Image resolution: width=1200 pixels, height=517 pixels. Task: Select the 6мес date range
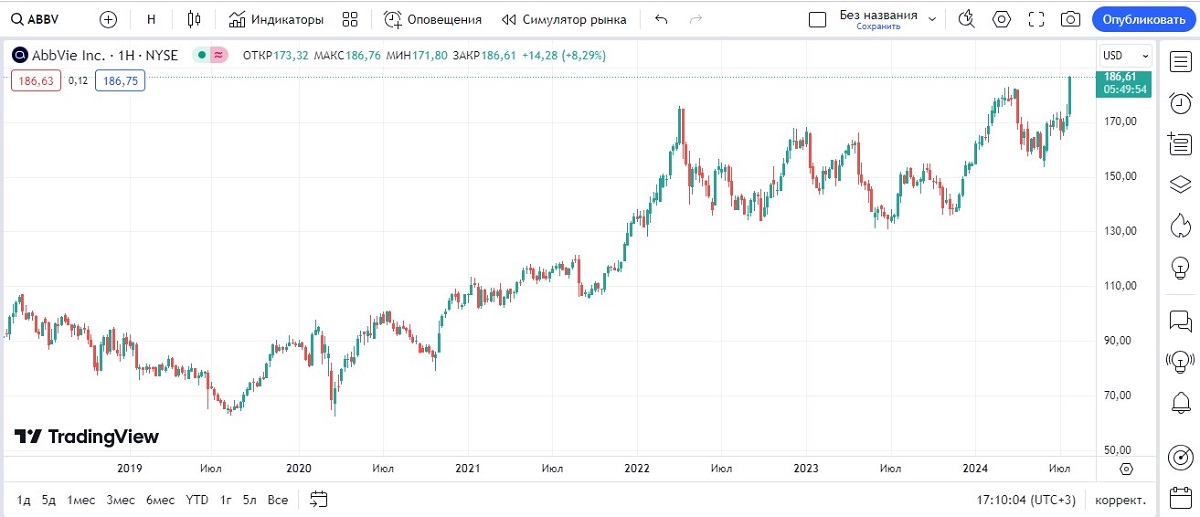[x=160, y=498]
